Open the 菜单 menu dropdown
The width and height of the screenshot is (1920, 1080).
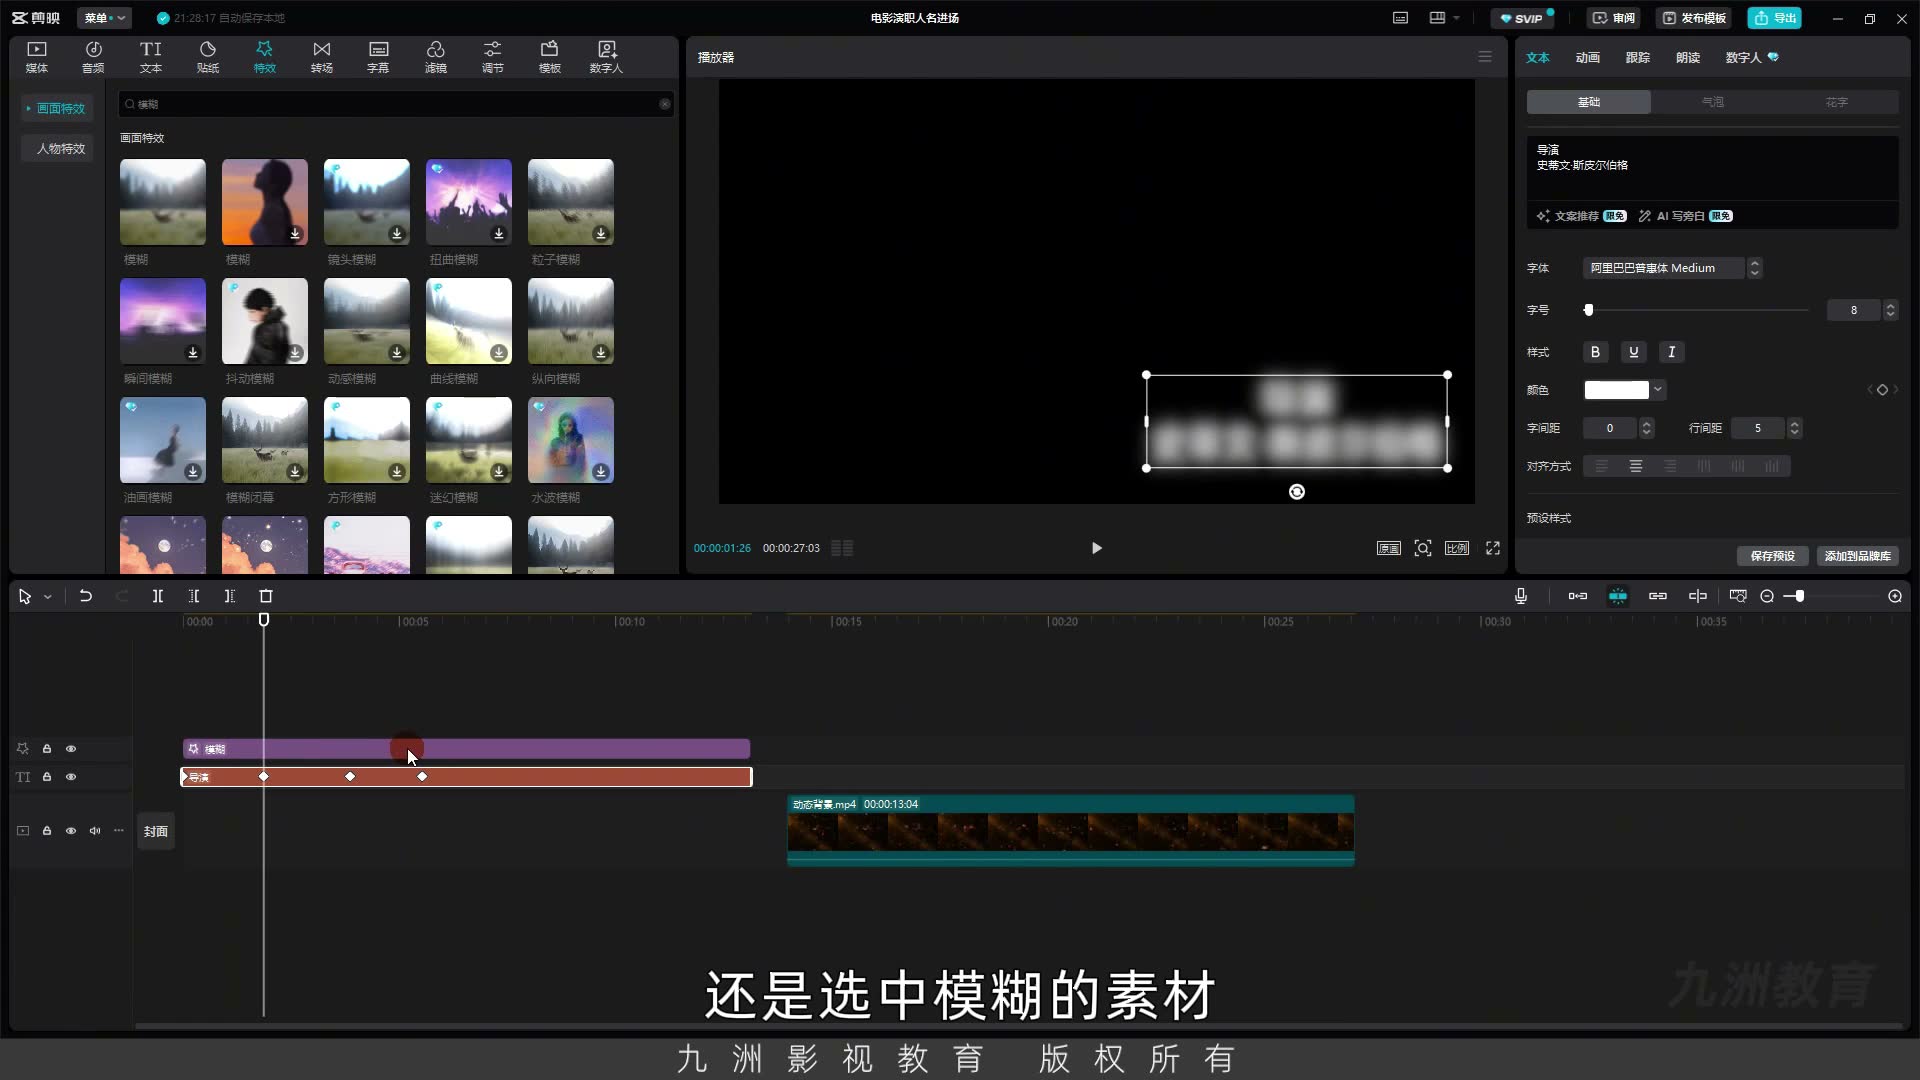click(104, 18)
